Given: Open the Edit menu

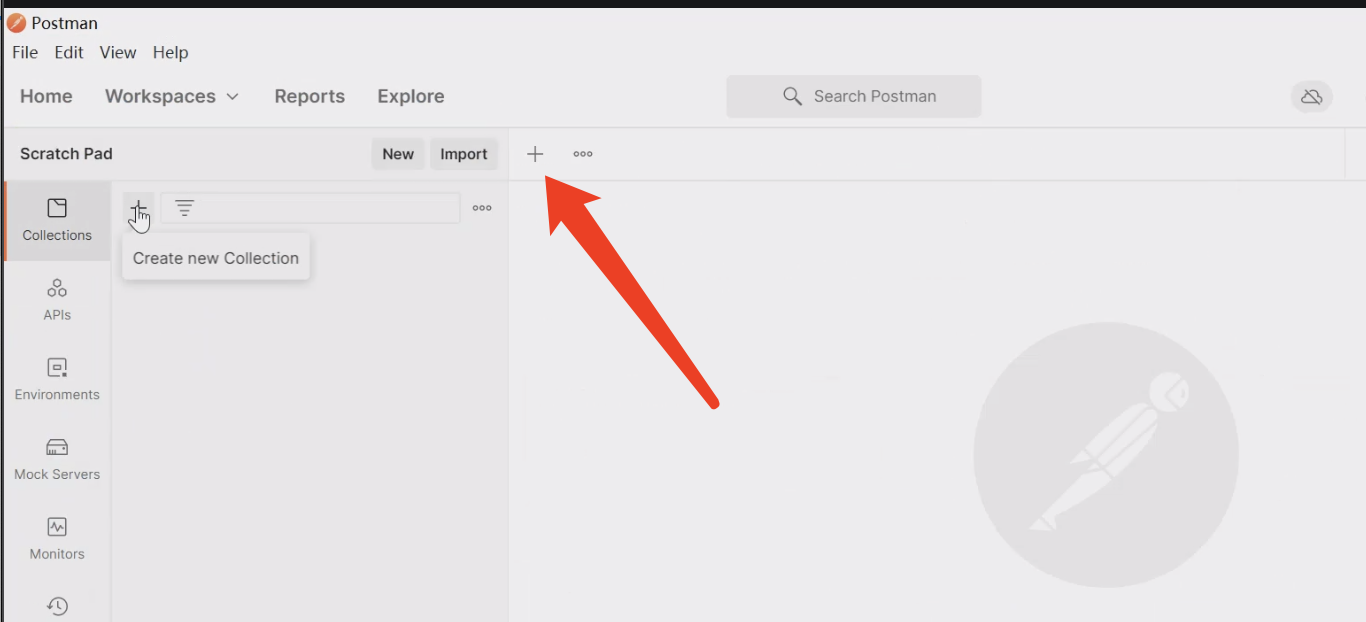Looking at the screenshot, I should [69, 53].
